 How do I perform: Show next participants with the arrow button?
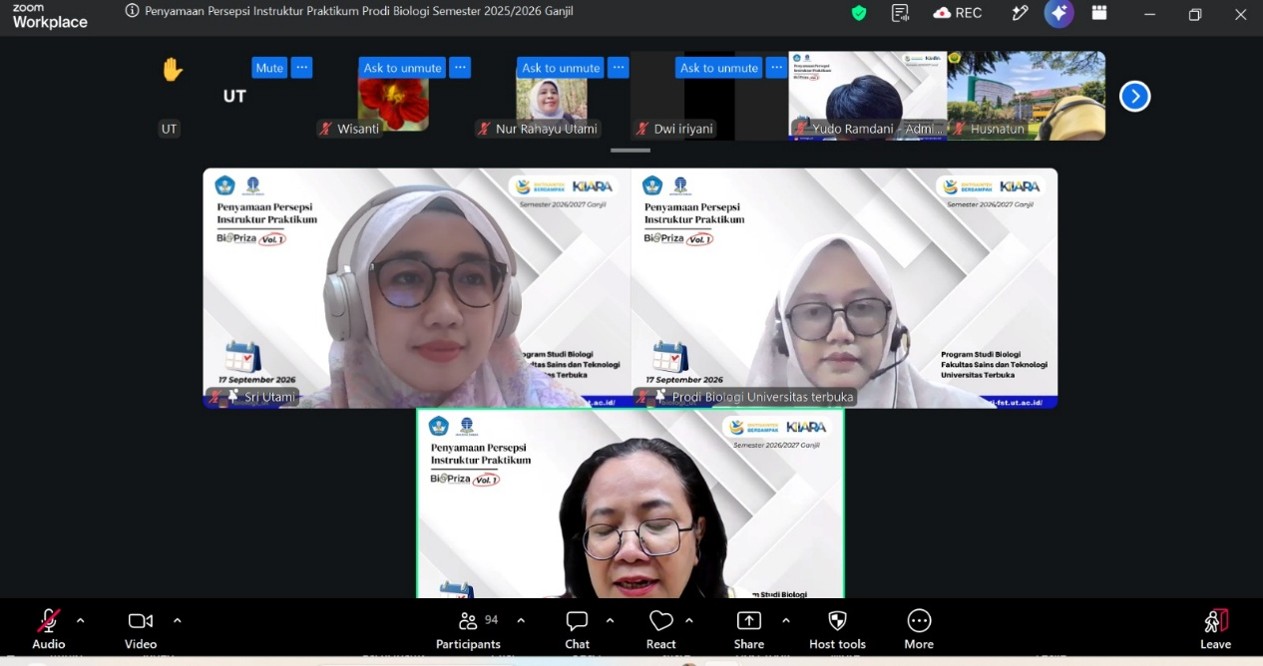tap(1135, 96)
